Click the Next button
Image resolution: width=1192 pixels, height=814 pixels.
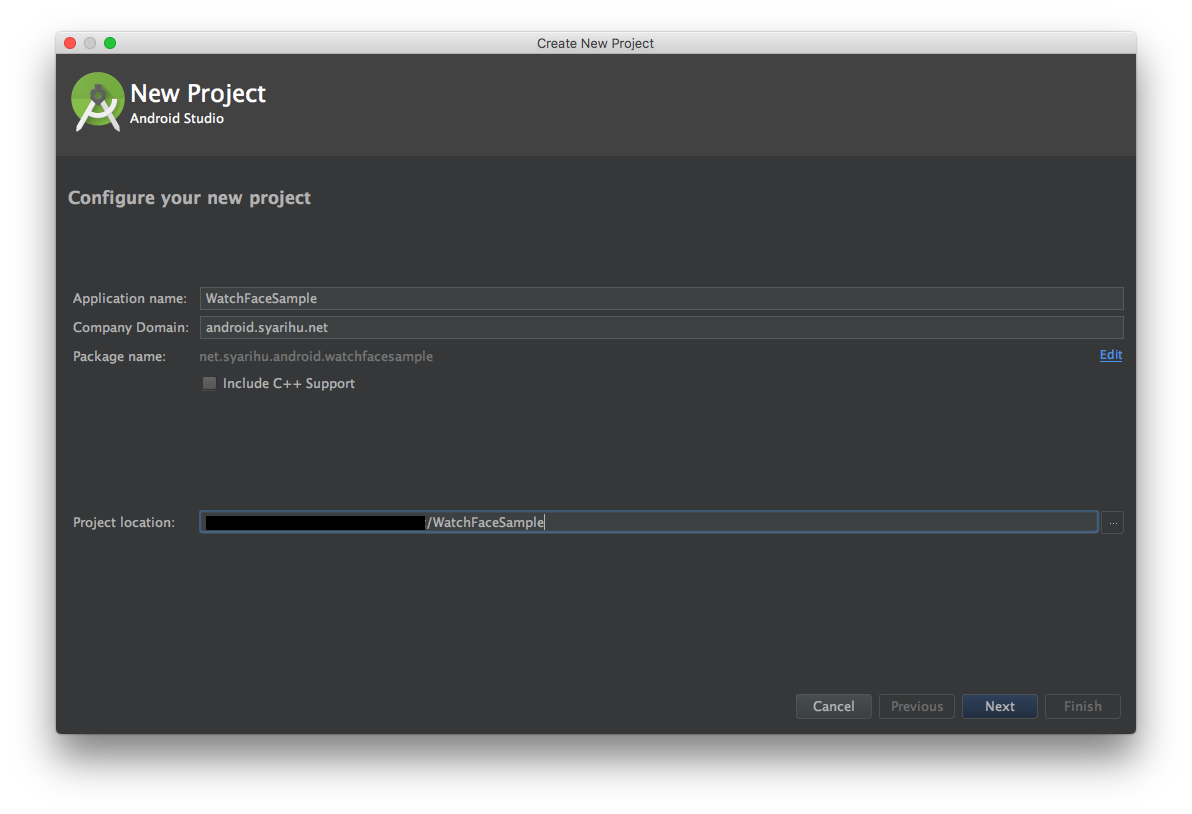tap(1000, 706)
